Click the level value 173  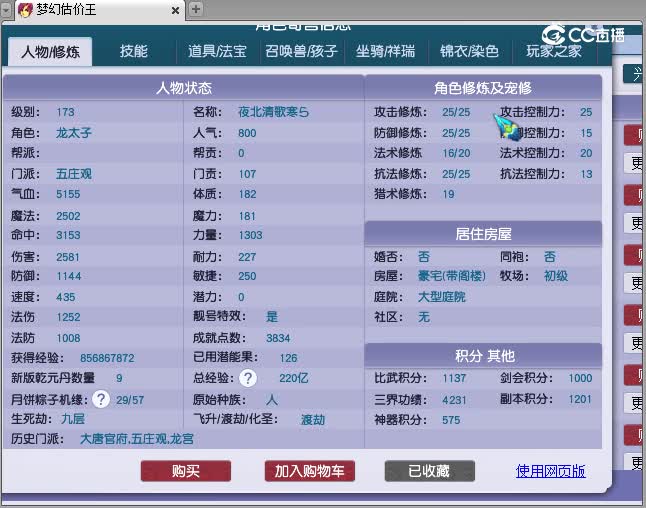pos(66,112)
